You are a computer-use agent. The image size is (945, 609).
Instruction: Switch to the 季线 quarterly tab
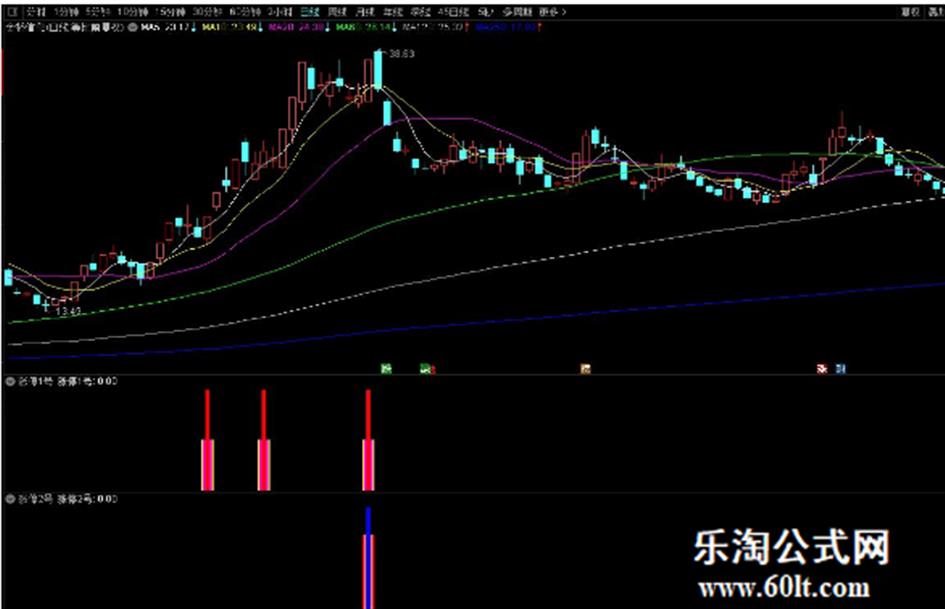click(420, 11)
